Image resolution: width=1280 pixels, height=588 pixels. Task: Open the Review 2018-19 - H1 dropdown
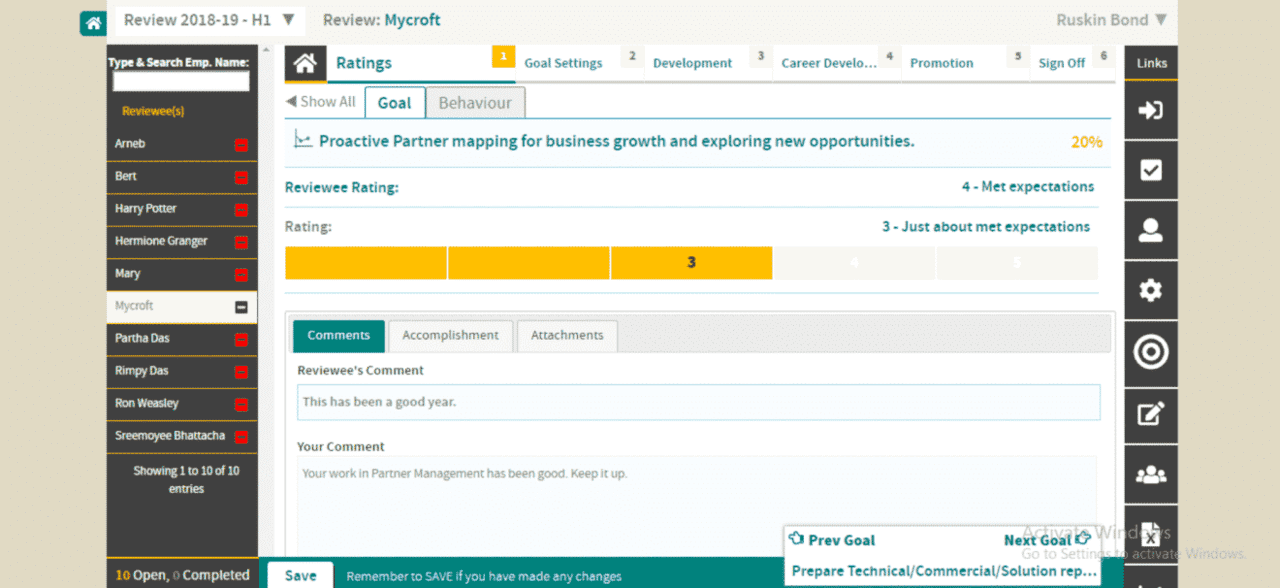click(x=208, y=20)
